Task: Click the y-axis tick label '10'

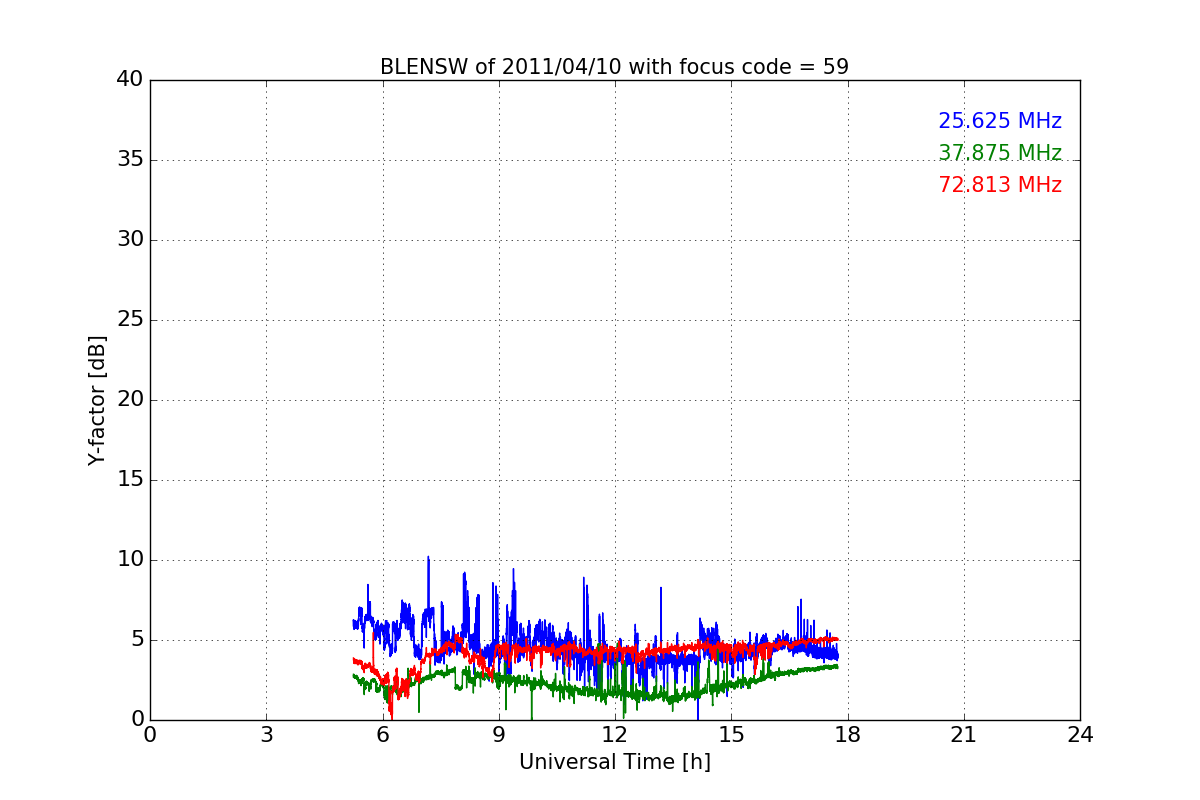Action: click(x=130, y=560)
